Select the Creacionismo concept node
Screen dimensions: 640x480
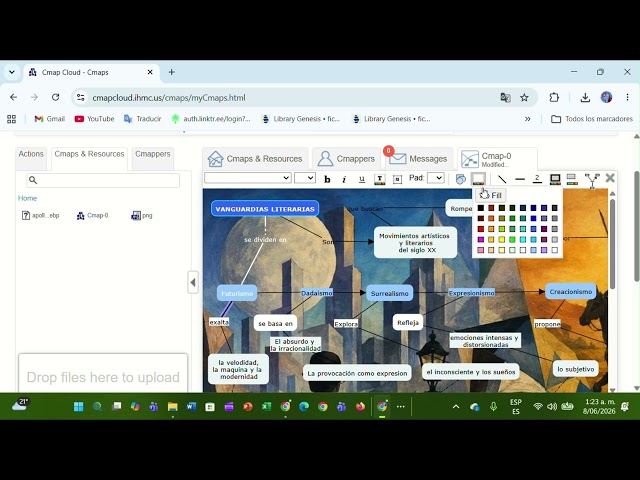point(571,291)
